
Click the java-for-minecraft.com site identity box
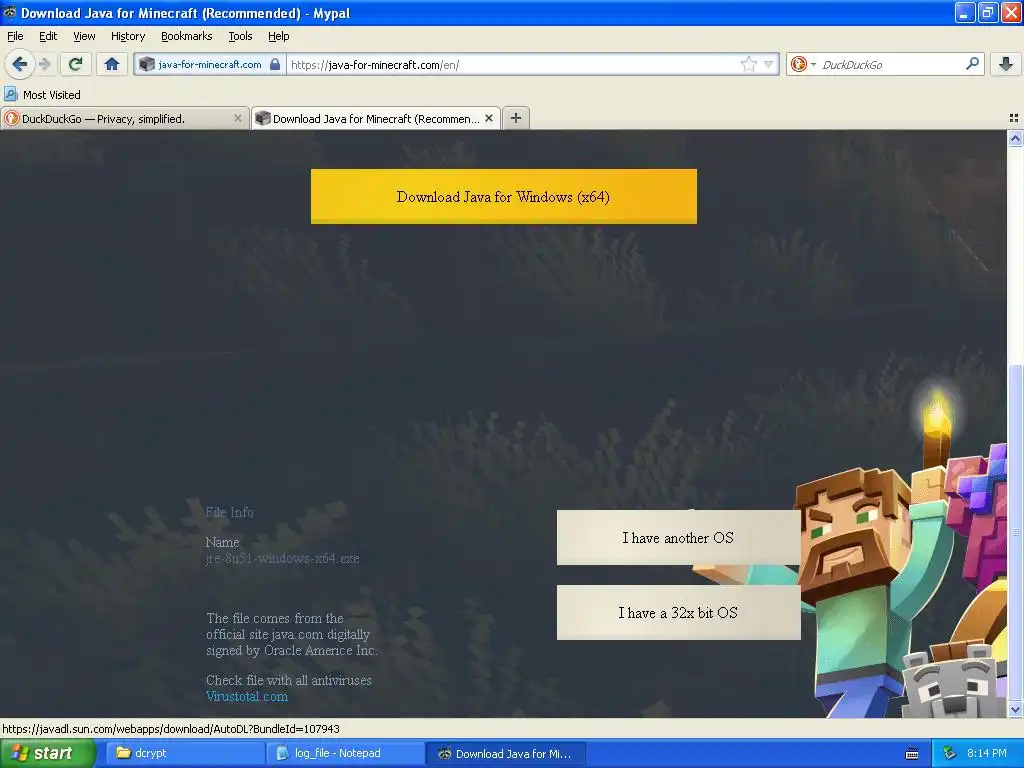point(210,64)
